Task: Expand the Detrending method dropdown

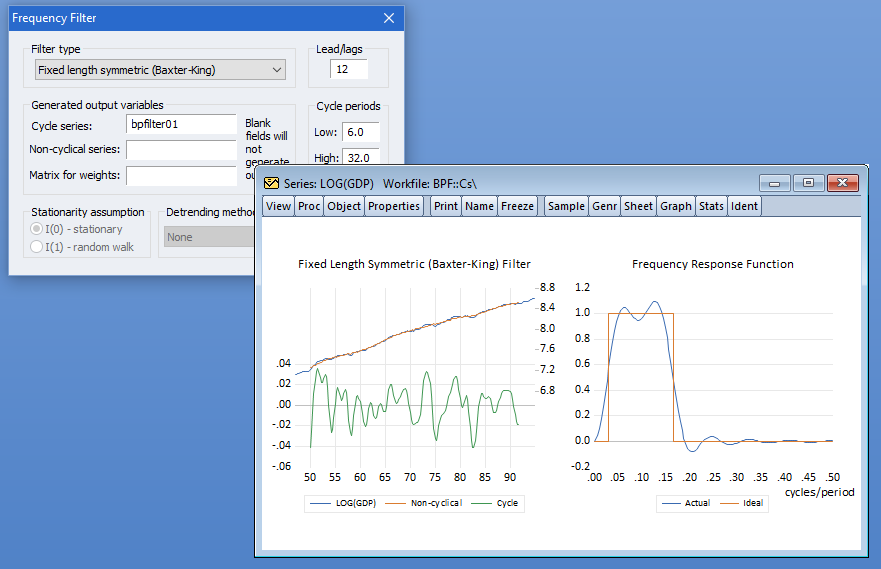Action: 207,237
